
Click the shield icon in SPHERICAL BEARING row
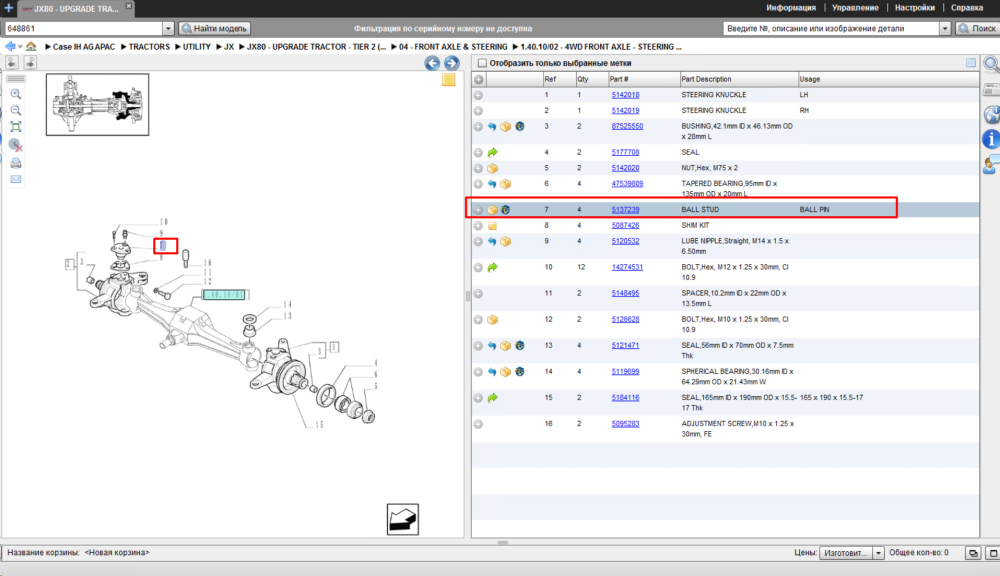click(x=520, y=371)
